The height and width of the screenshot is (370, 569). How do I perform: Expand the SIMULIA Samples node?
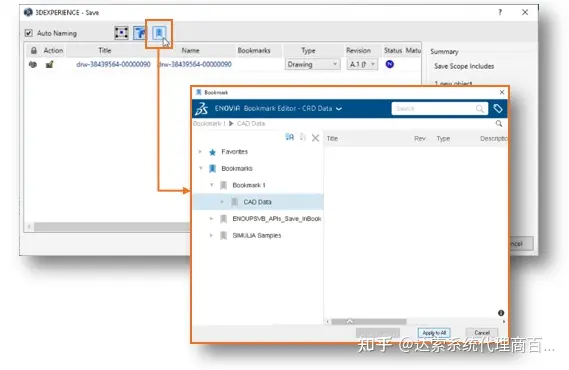click(211, 235)
